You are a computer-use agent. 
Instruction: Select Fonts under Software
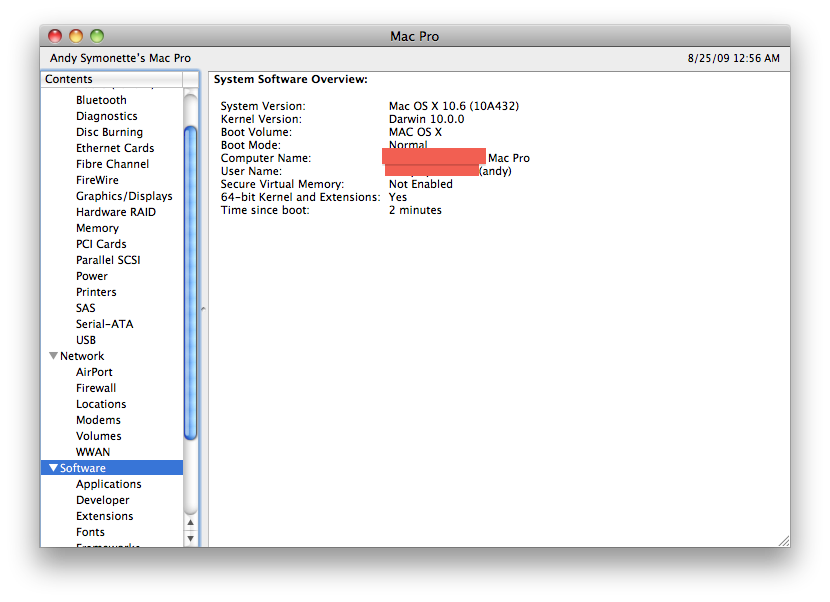[90, 532]
